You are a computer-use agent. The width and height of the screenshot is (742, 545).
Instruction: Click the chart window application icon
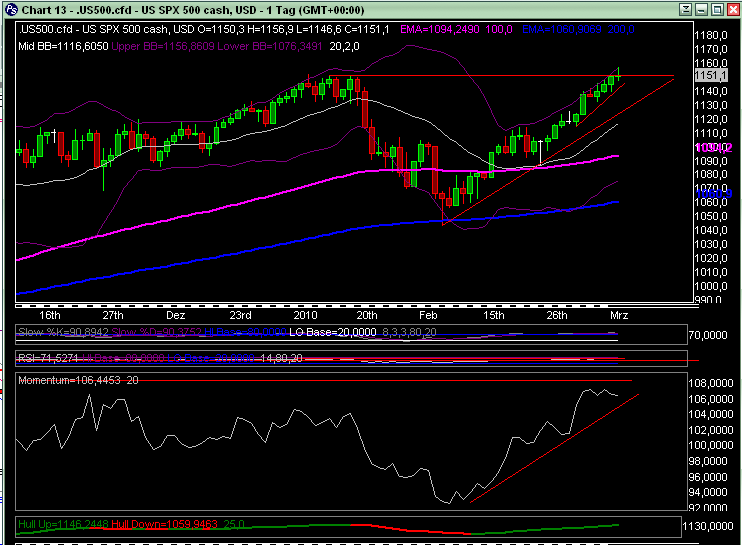coord(11,9)
